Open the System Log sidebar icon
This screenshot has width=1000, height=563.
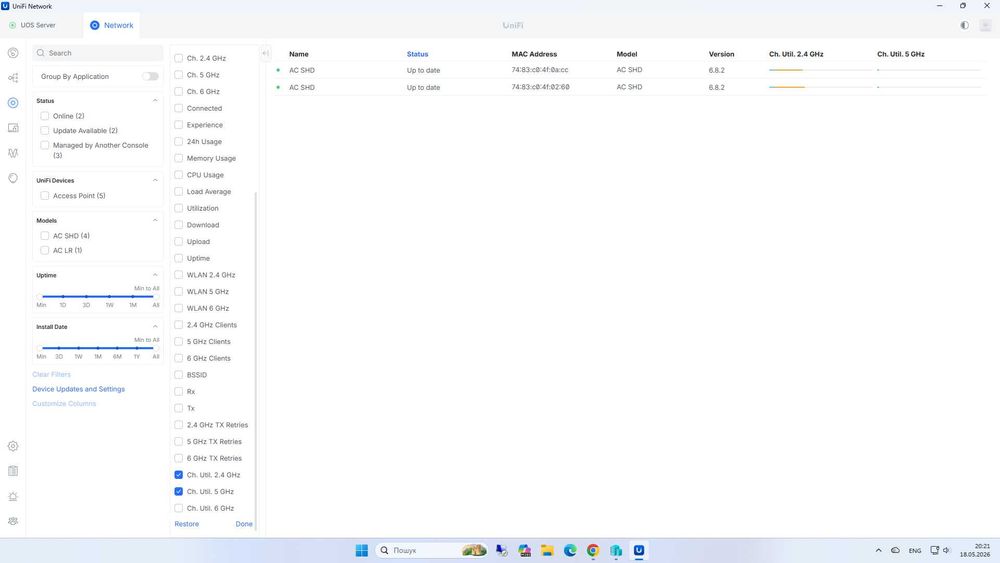[13, 471]
